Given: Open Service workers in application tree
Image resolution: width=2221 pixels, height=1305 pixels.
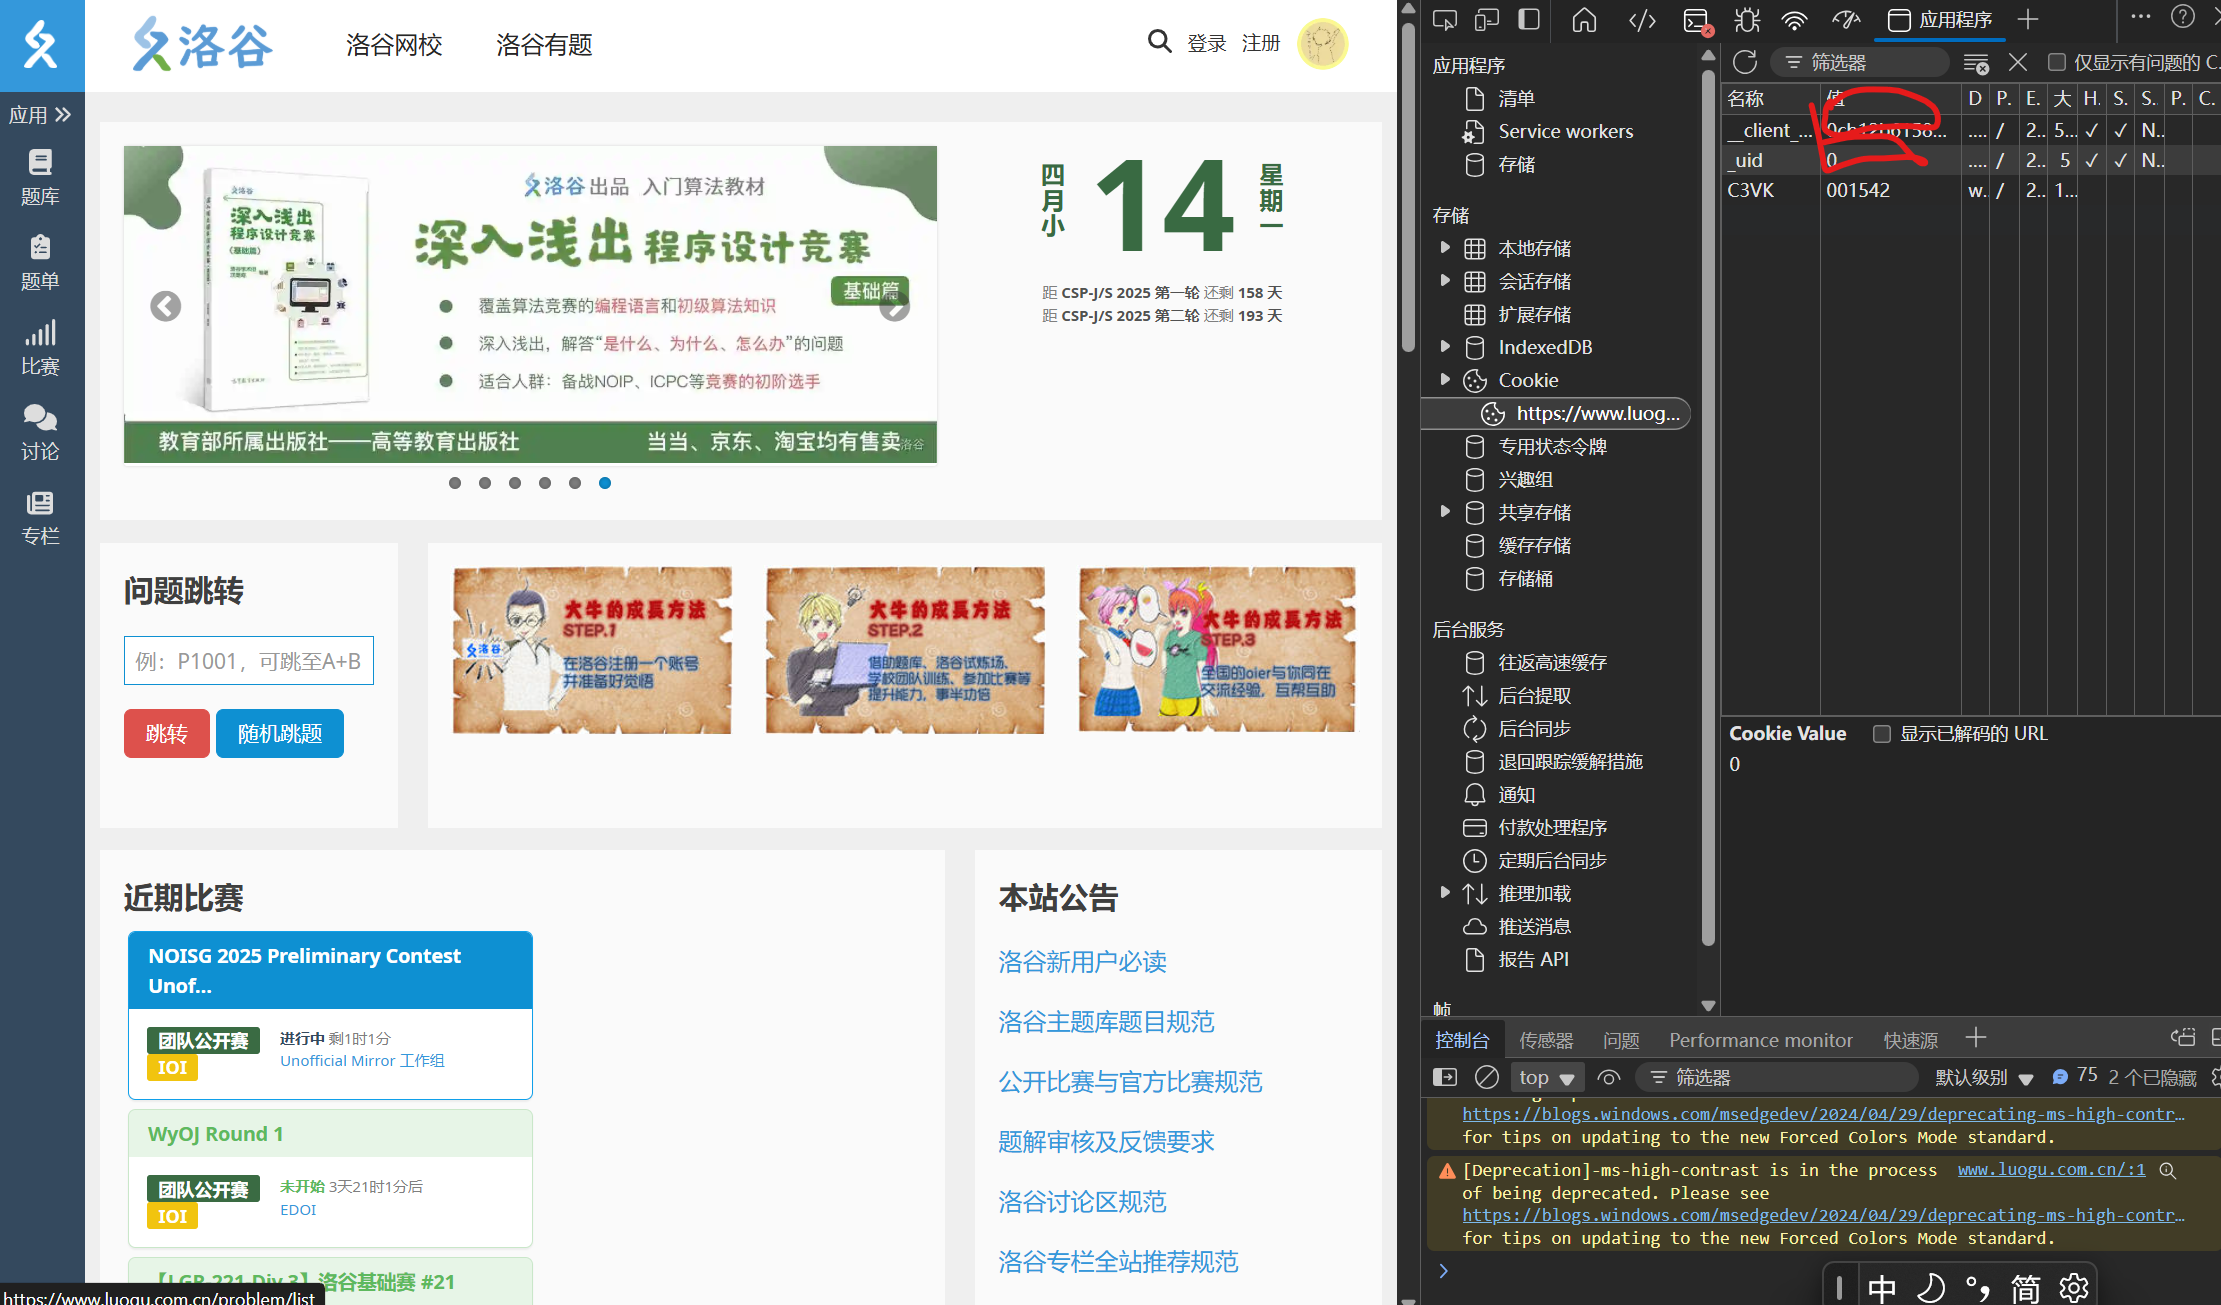Looking at the screenshot, I should point(1565,131).
